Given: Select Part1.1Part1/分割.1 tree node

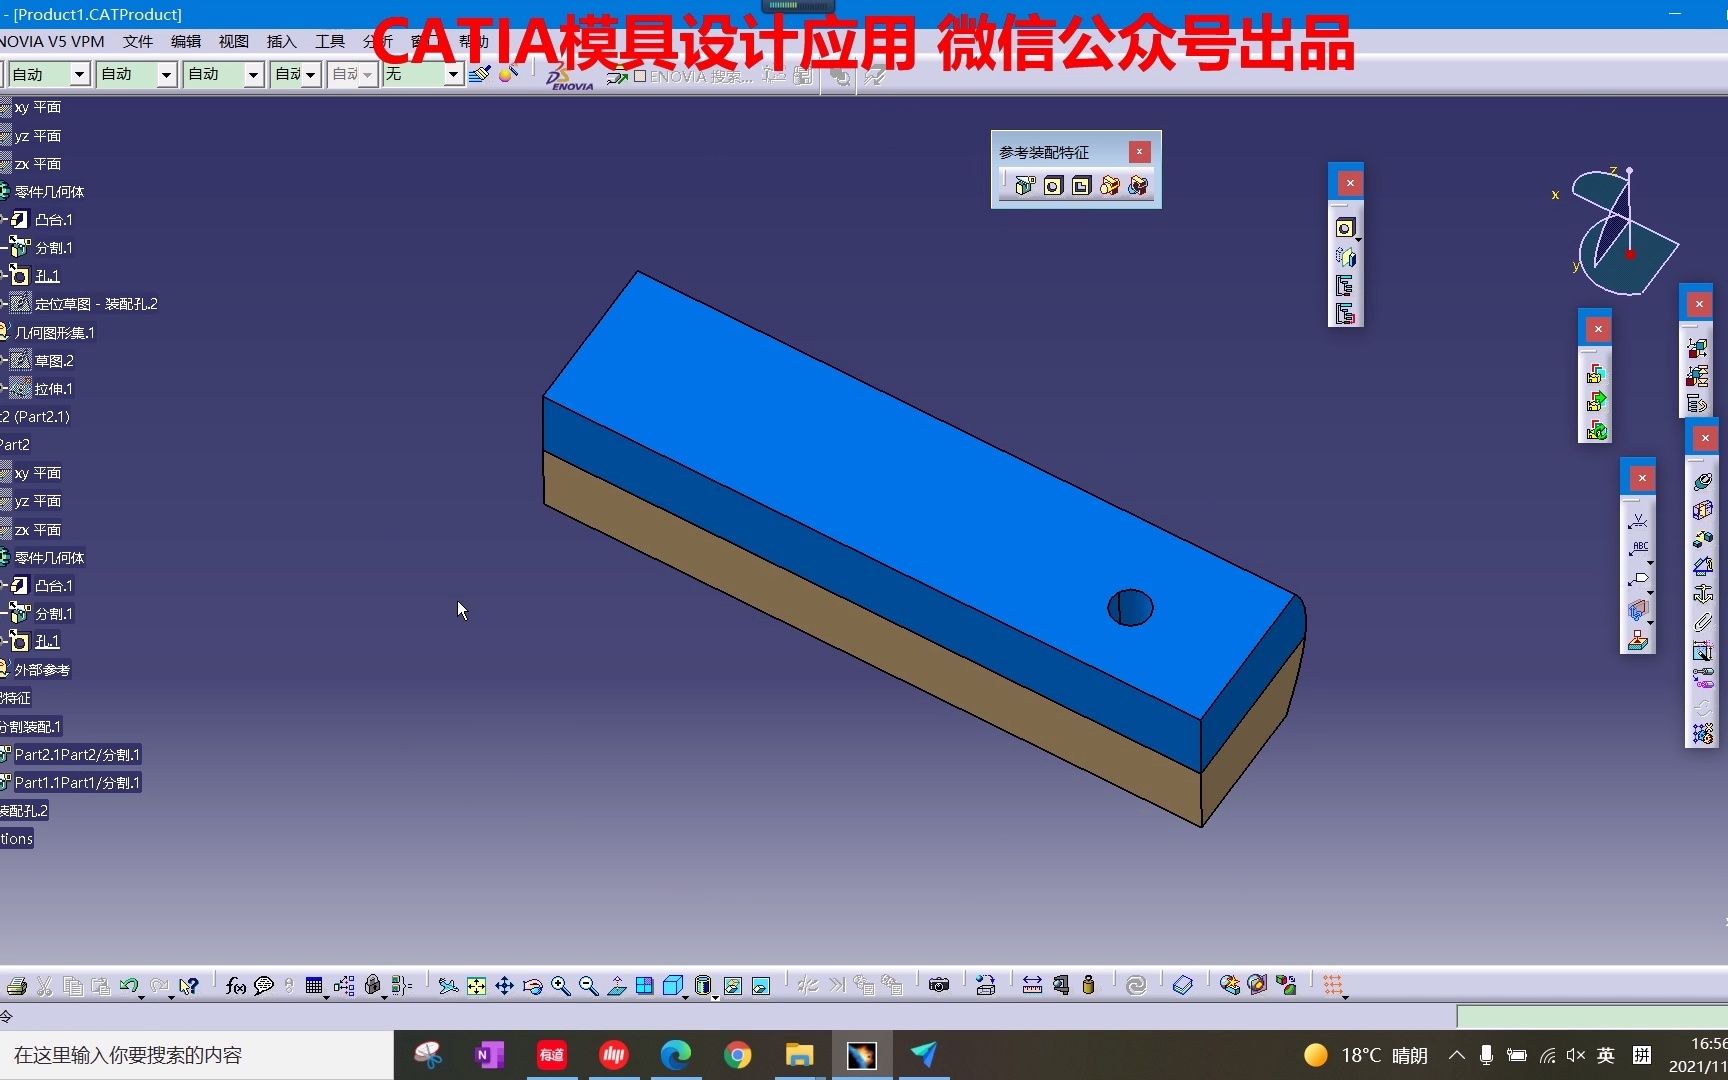Looking at the screenshot, I should tap(77, 783).
